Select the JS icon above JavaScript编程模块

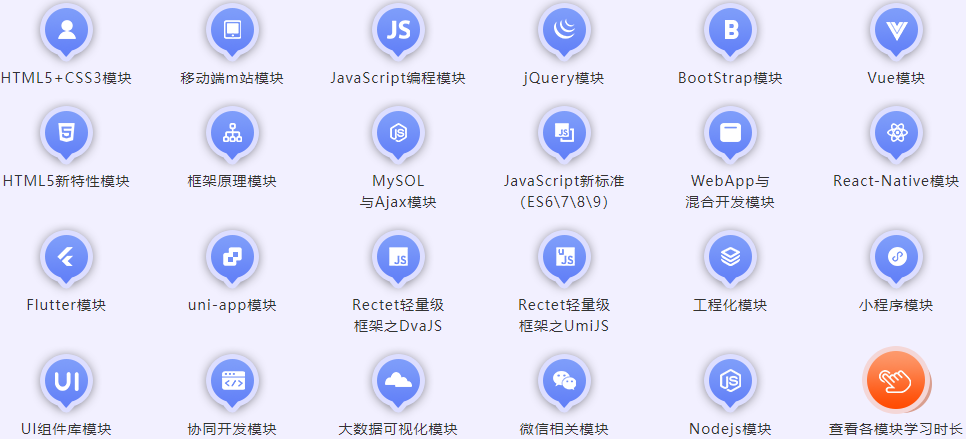tap(399, 30)
